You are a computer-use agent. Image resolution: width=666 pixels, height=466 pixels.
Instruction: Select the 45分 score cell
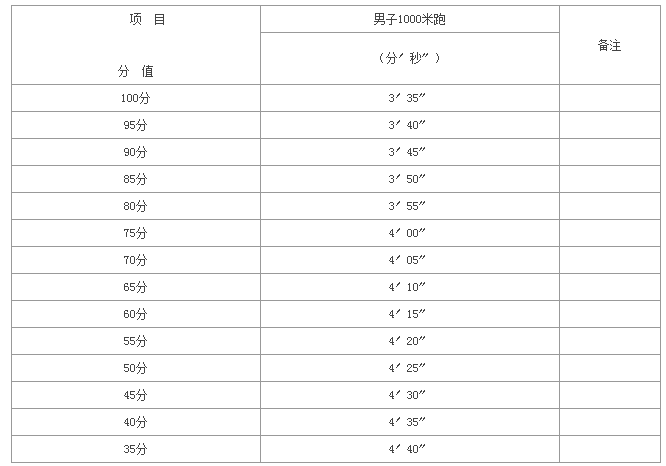point(135,395)
